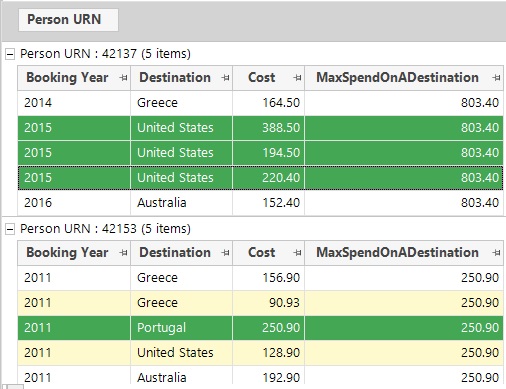Collapse the Person URN 42137 group

coord(10,54)
